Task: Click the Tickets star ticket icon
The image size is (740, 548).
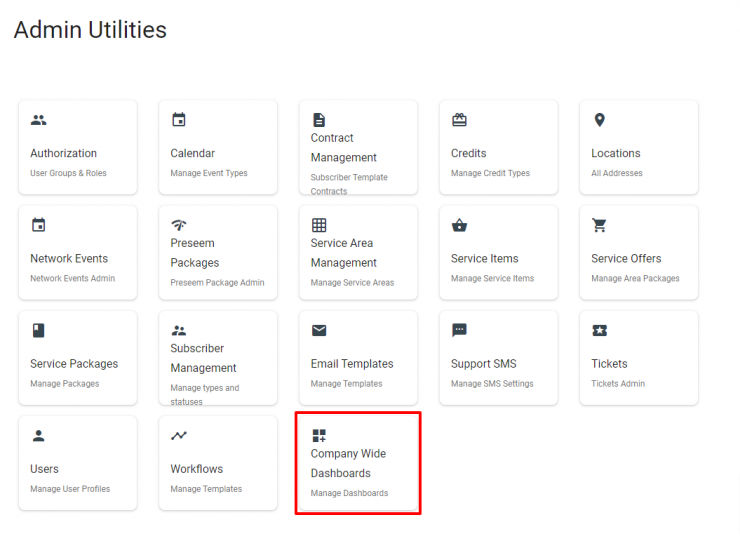Action: pyautogui.click(x=599, y=330)
